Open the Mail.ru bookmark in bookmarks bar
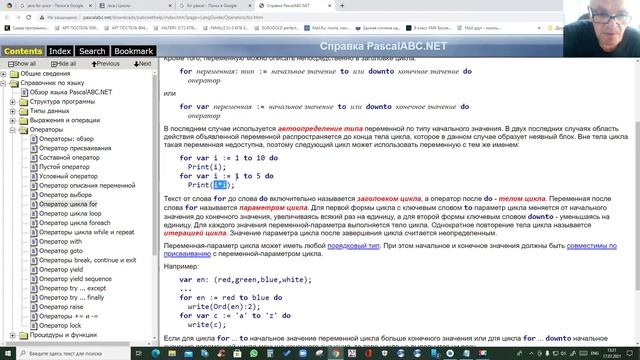 coord(328,28)
